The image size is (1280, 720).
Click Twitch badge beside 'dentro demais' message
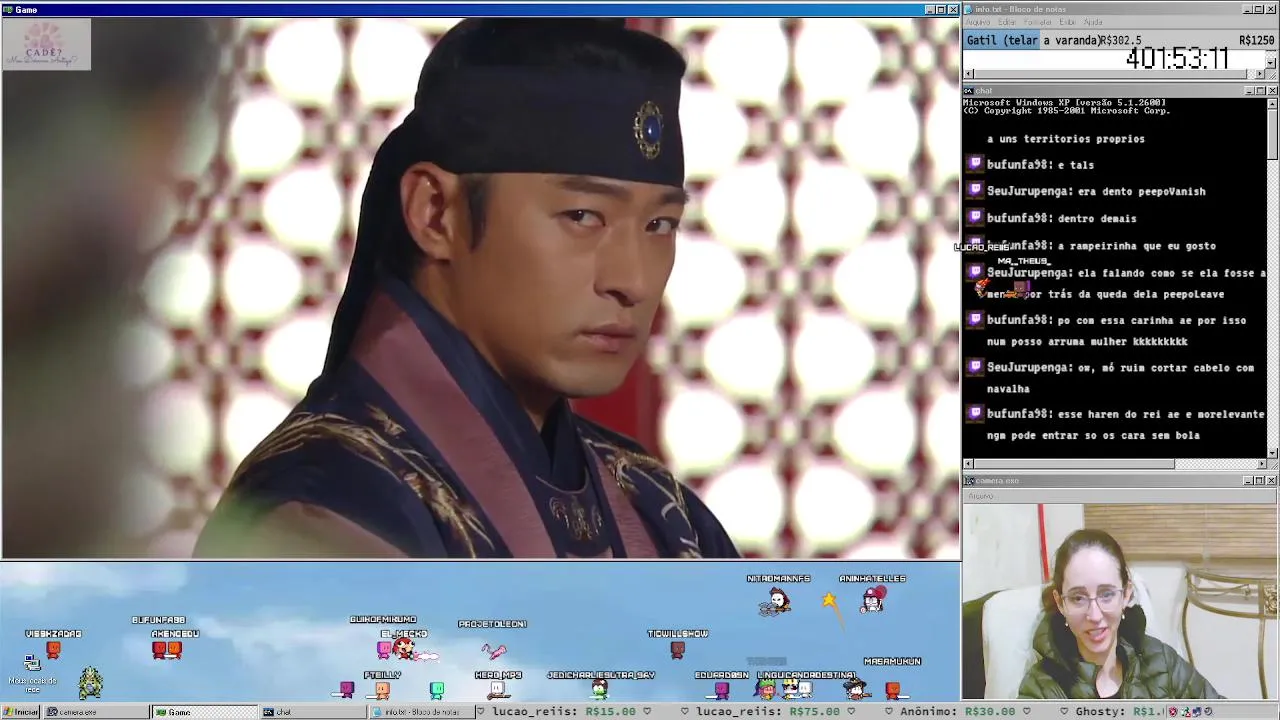975,217
